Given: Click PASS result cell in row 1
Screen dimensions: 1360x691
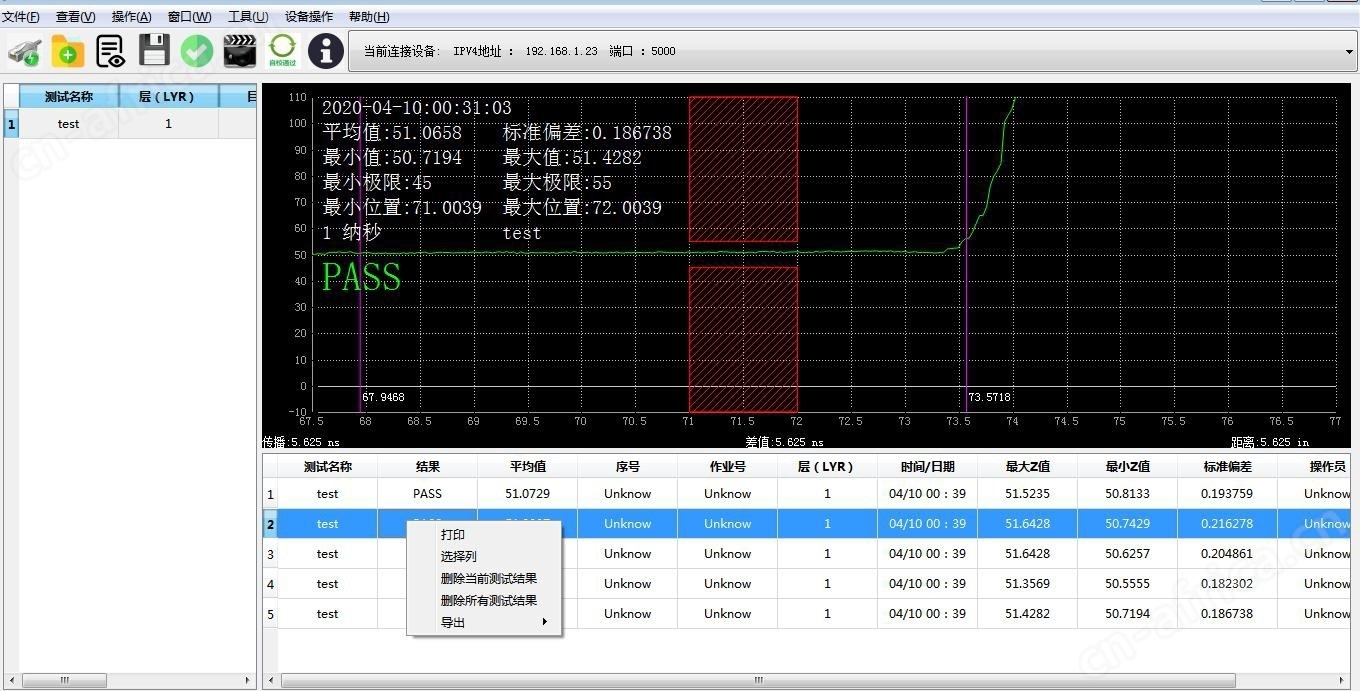Looking at the screenshot, I should point(427,494).
